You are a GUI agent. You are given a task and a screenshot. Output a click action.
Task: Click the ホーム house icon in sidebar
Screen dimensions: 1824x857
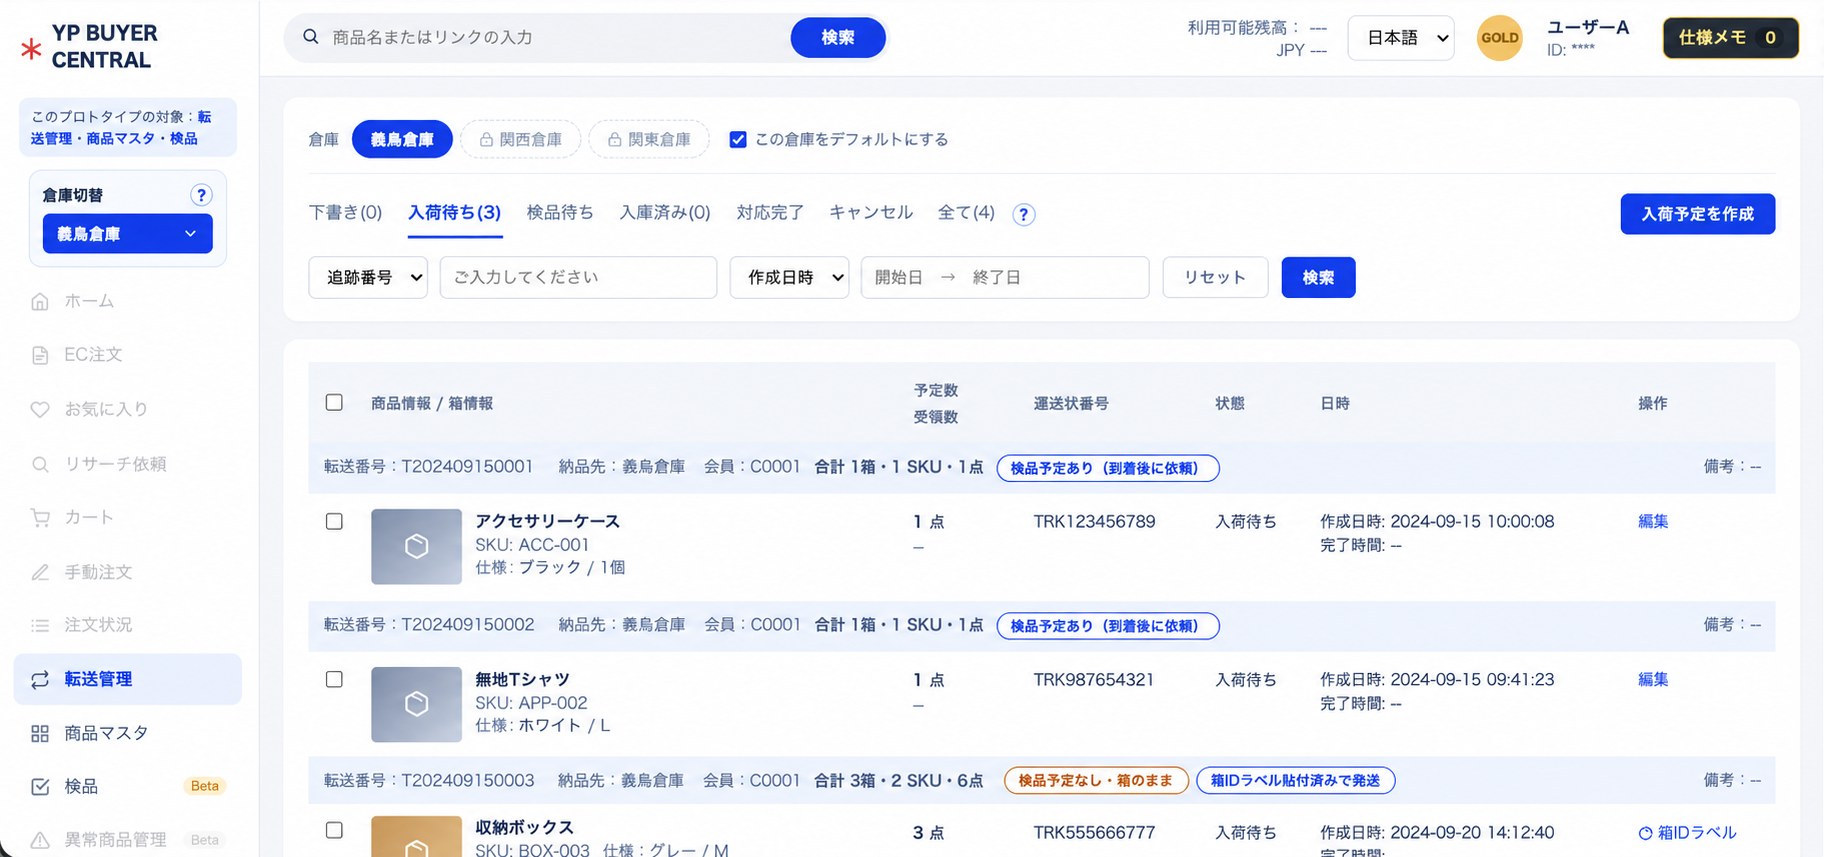[x=40, y=301]
